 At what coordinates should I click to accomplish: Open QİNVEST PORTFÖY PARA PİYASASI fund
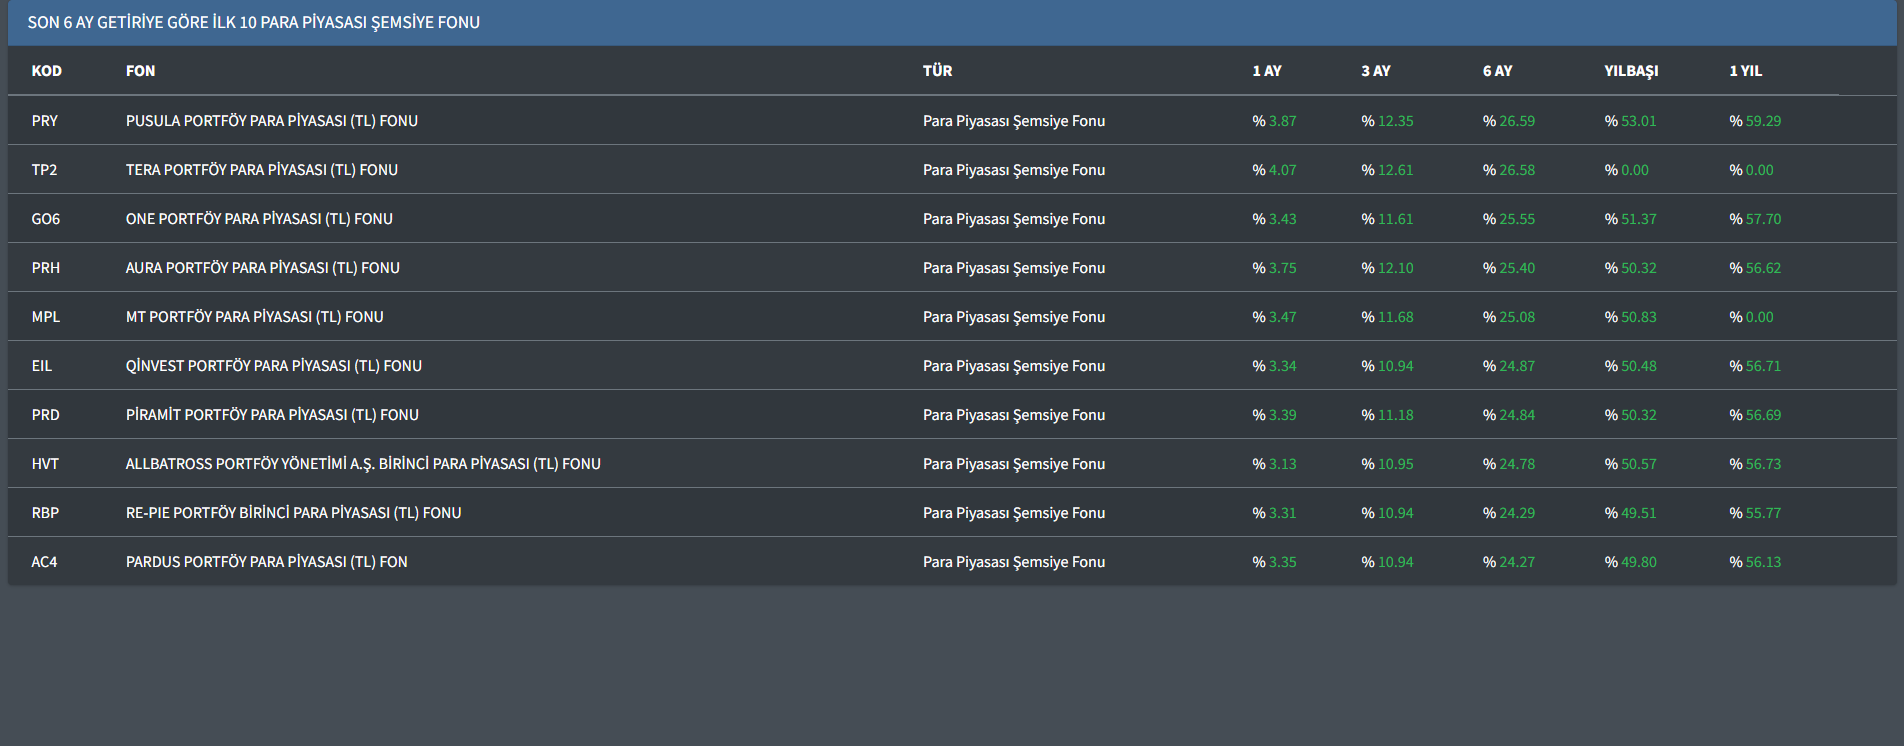coord(273,366)
